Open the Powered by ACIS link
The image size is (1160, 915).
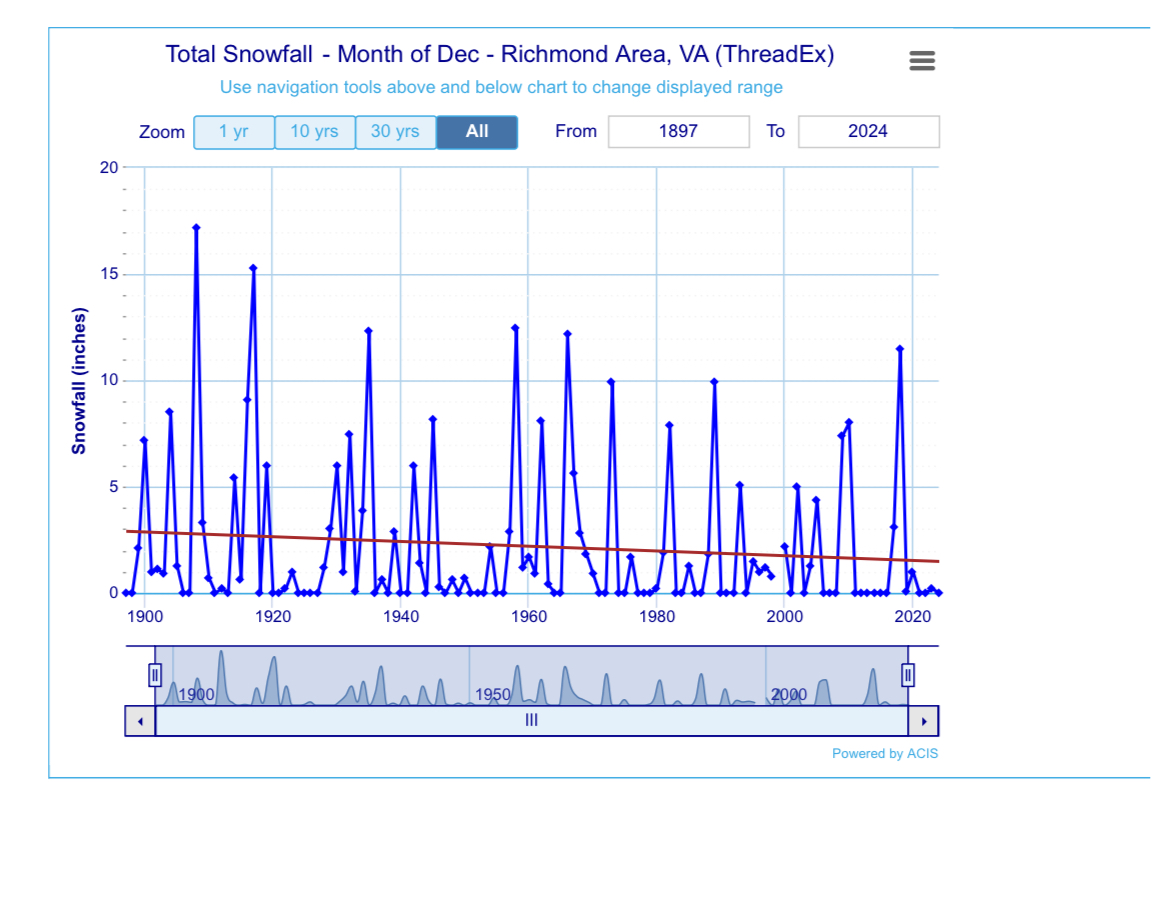(885, 754)
